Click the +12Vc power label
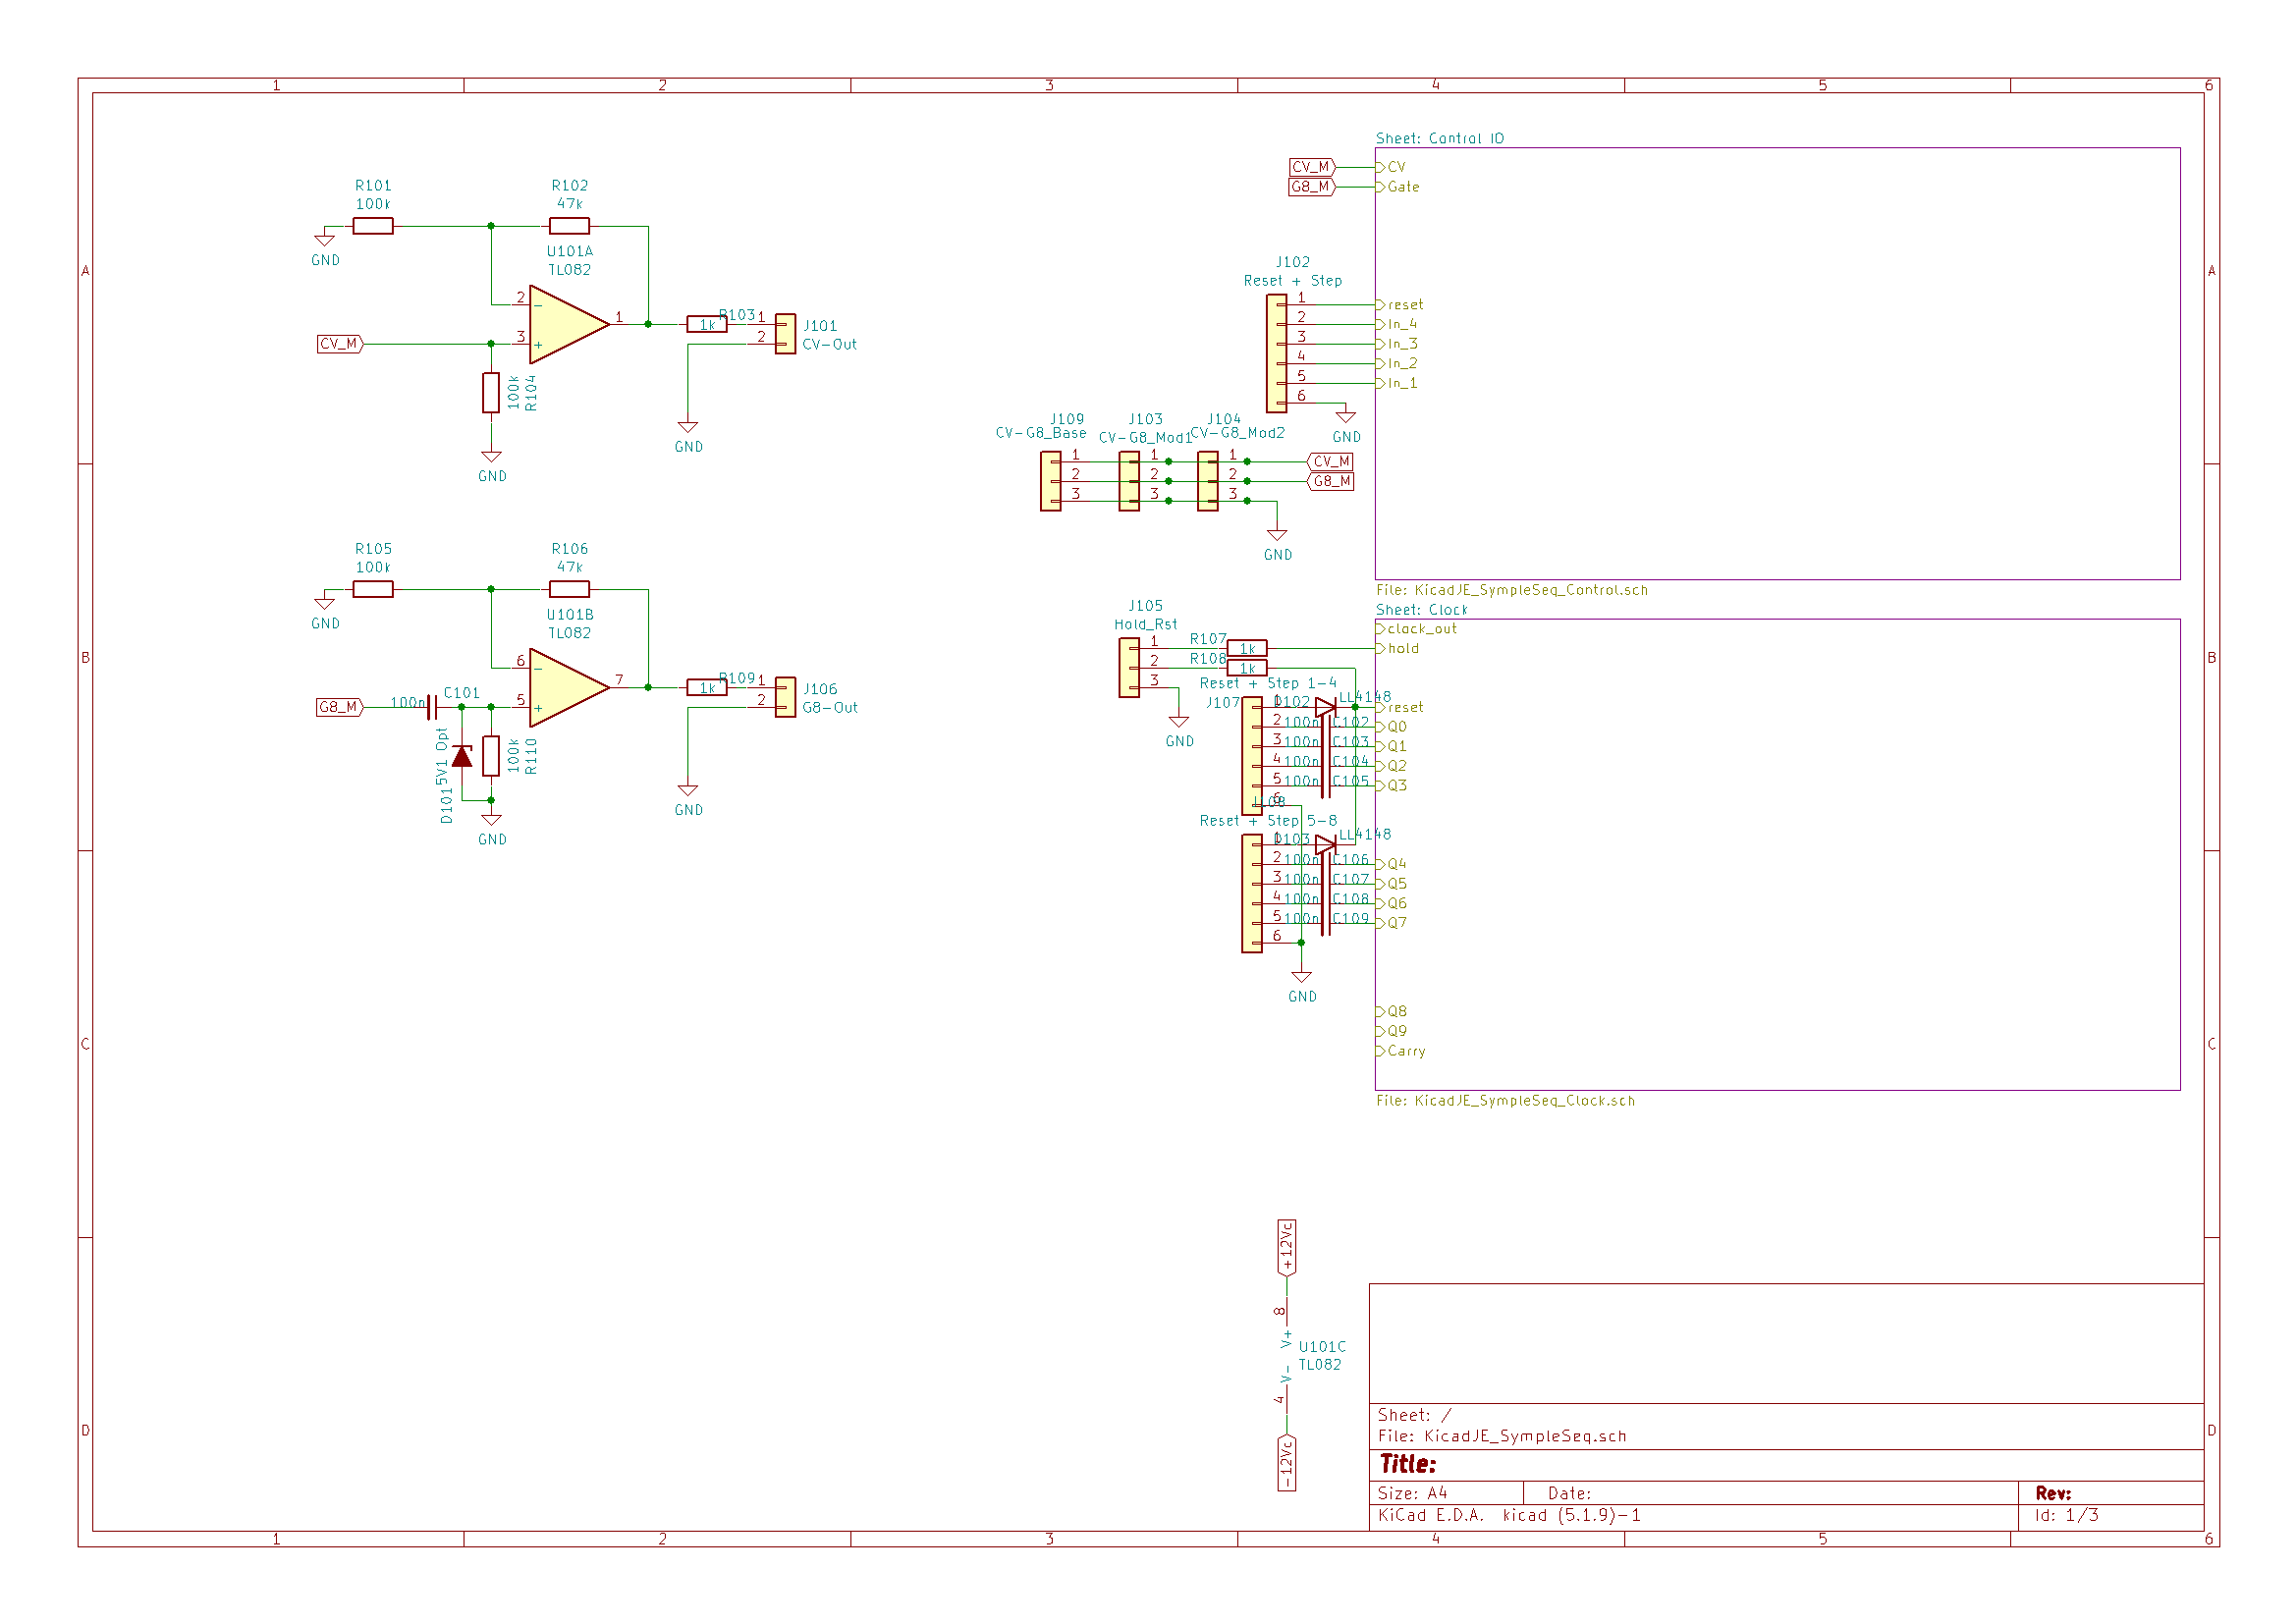 1287,1247
